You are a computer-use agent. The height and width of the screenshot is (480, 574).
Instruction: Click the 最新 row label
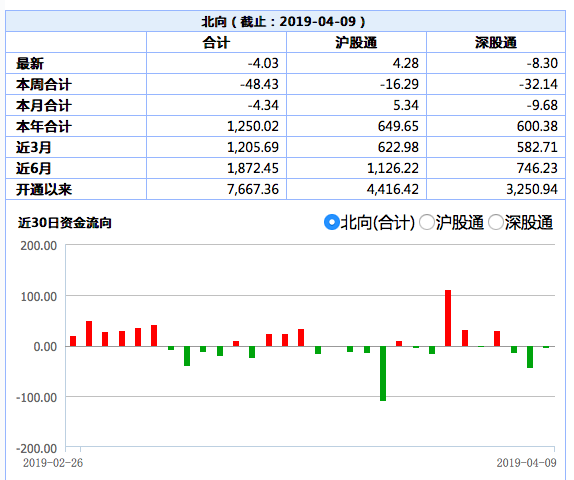tap(30, 63)
